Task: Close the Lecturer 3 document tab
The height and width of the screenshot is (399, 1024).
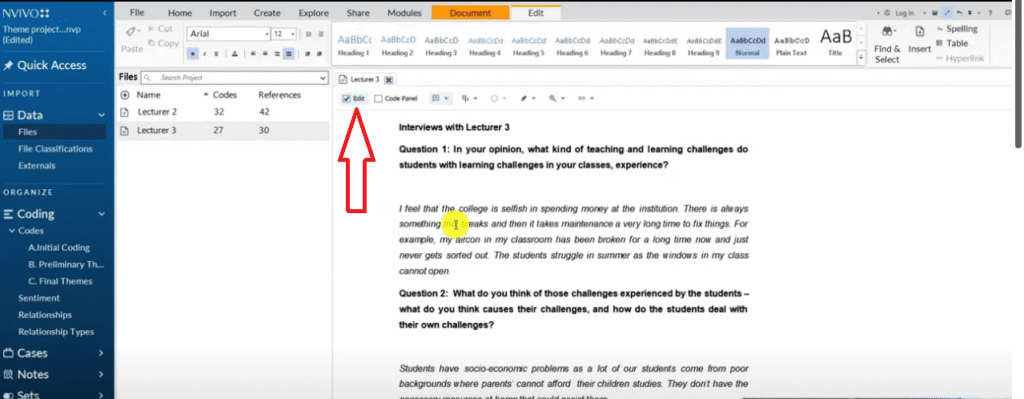Action: coord(388,80)
